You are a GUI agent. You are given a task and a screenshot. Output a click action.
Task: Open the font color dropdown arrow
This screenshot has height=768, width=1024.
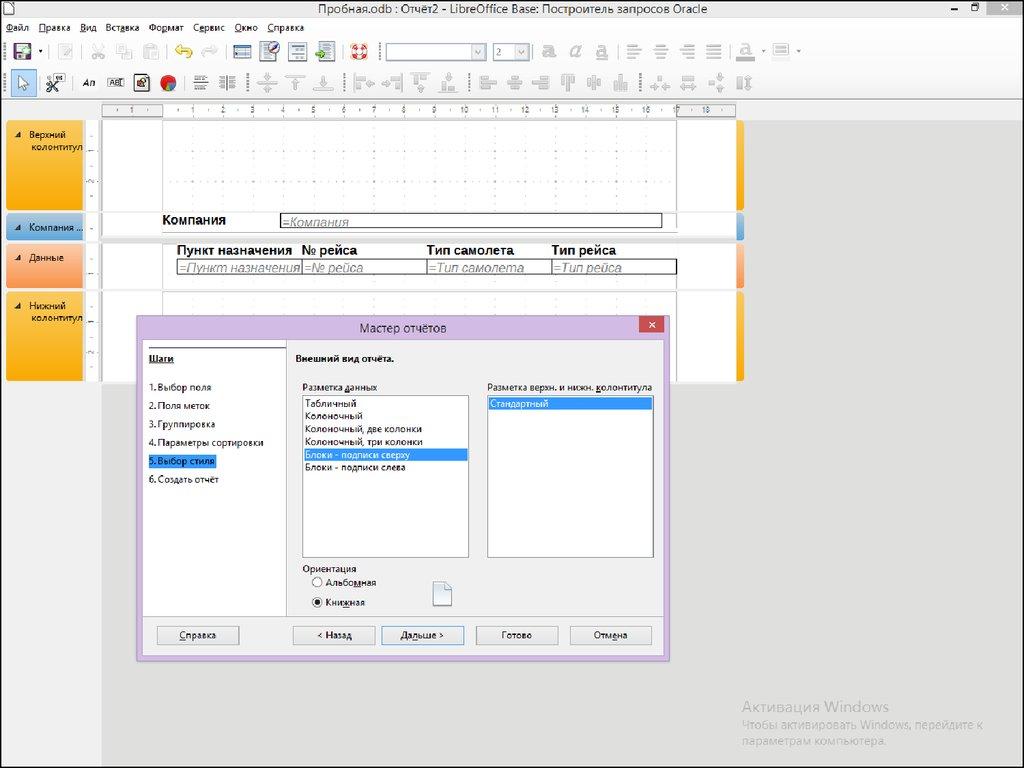coord(763,51)
